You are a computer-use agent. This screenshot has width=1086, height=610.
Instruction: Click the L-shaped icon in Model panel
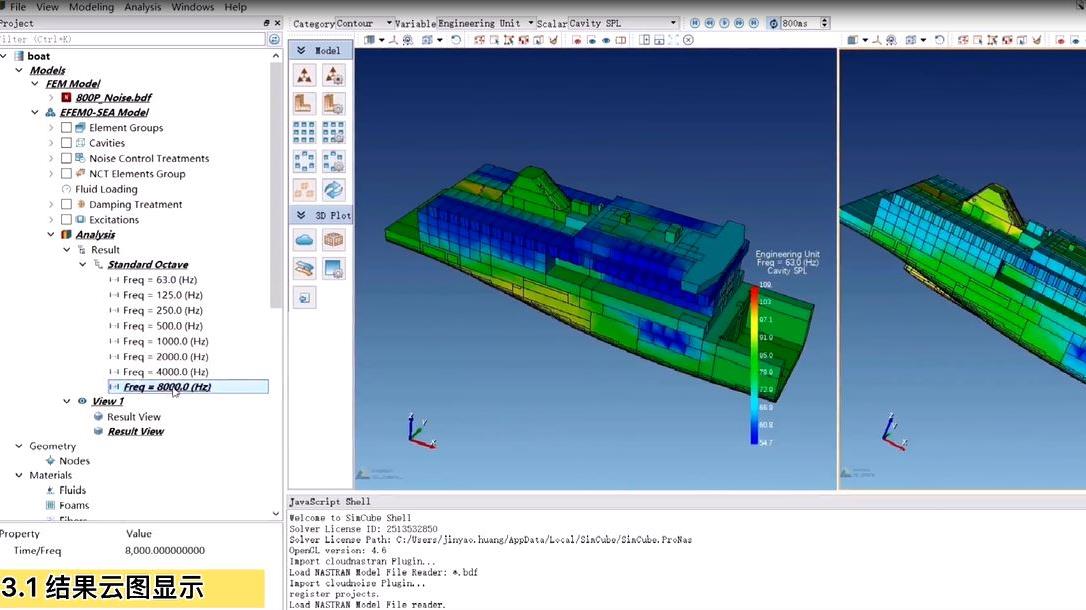[305, 103]
